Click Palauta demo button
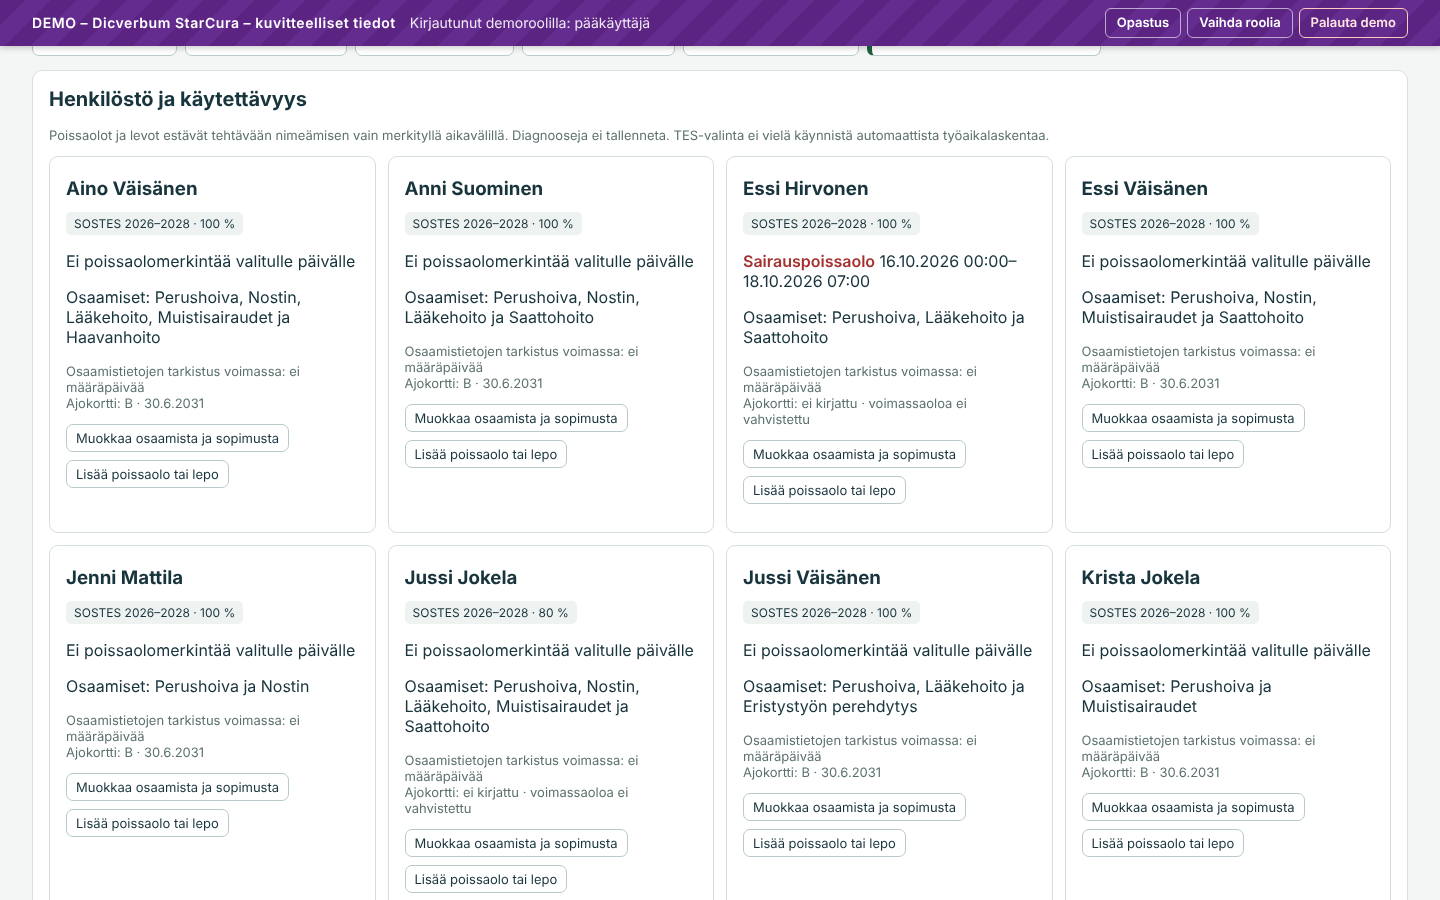This screenshot has width=1440, height=900. (1353, 23)
